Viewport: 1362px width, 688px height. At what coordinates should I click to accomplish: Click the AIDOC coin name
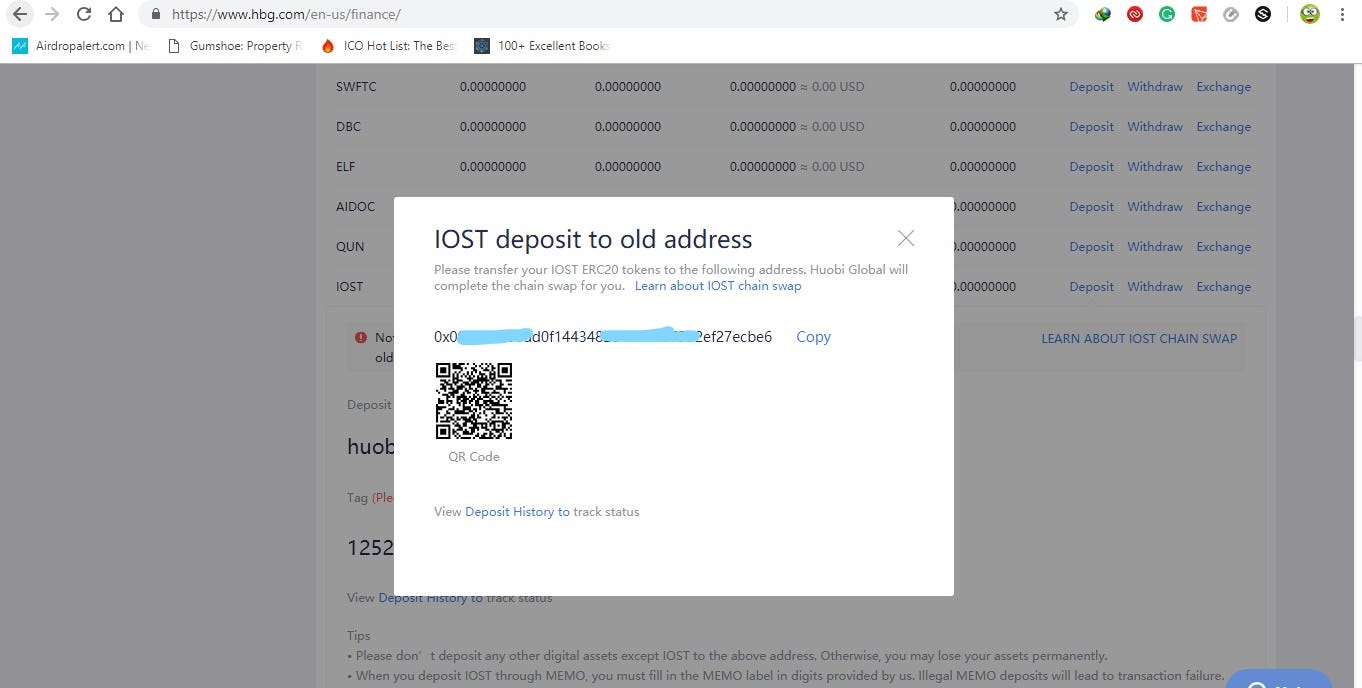pos(355,207)
